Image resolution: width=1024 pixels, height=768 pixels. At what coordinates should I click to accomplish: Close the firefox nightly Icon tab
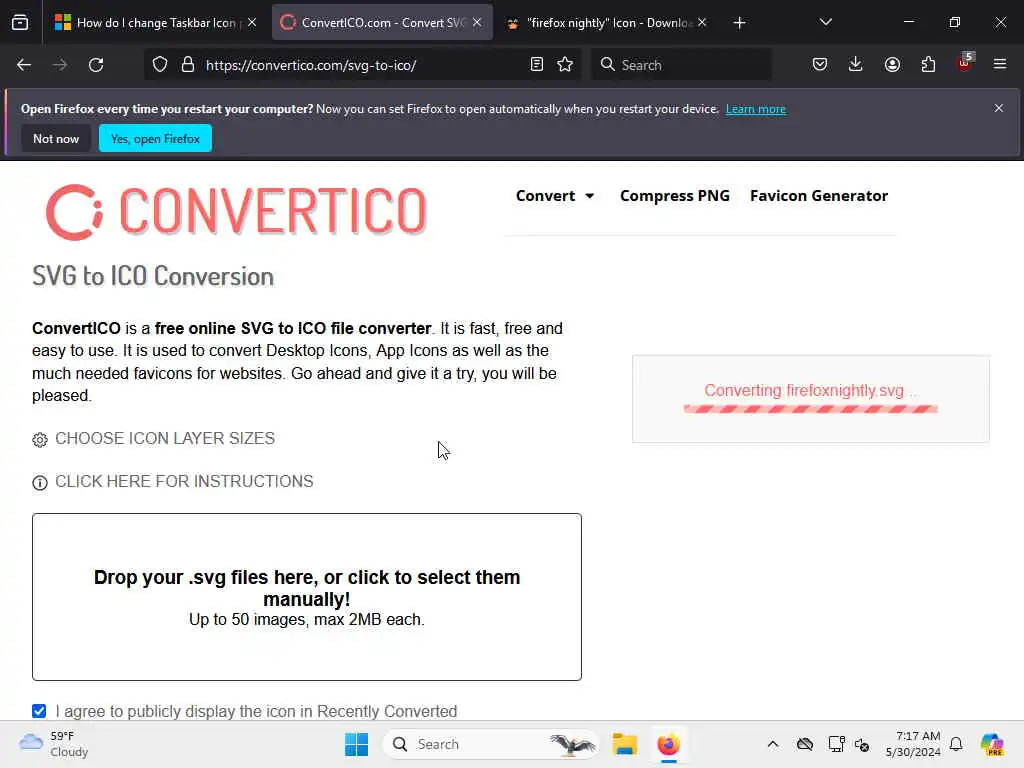pyautogui.click(x=702, y=22)
